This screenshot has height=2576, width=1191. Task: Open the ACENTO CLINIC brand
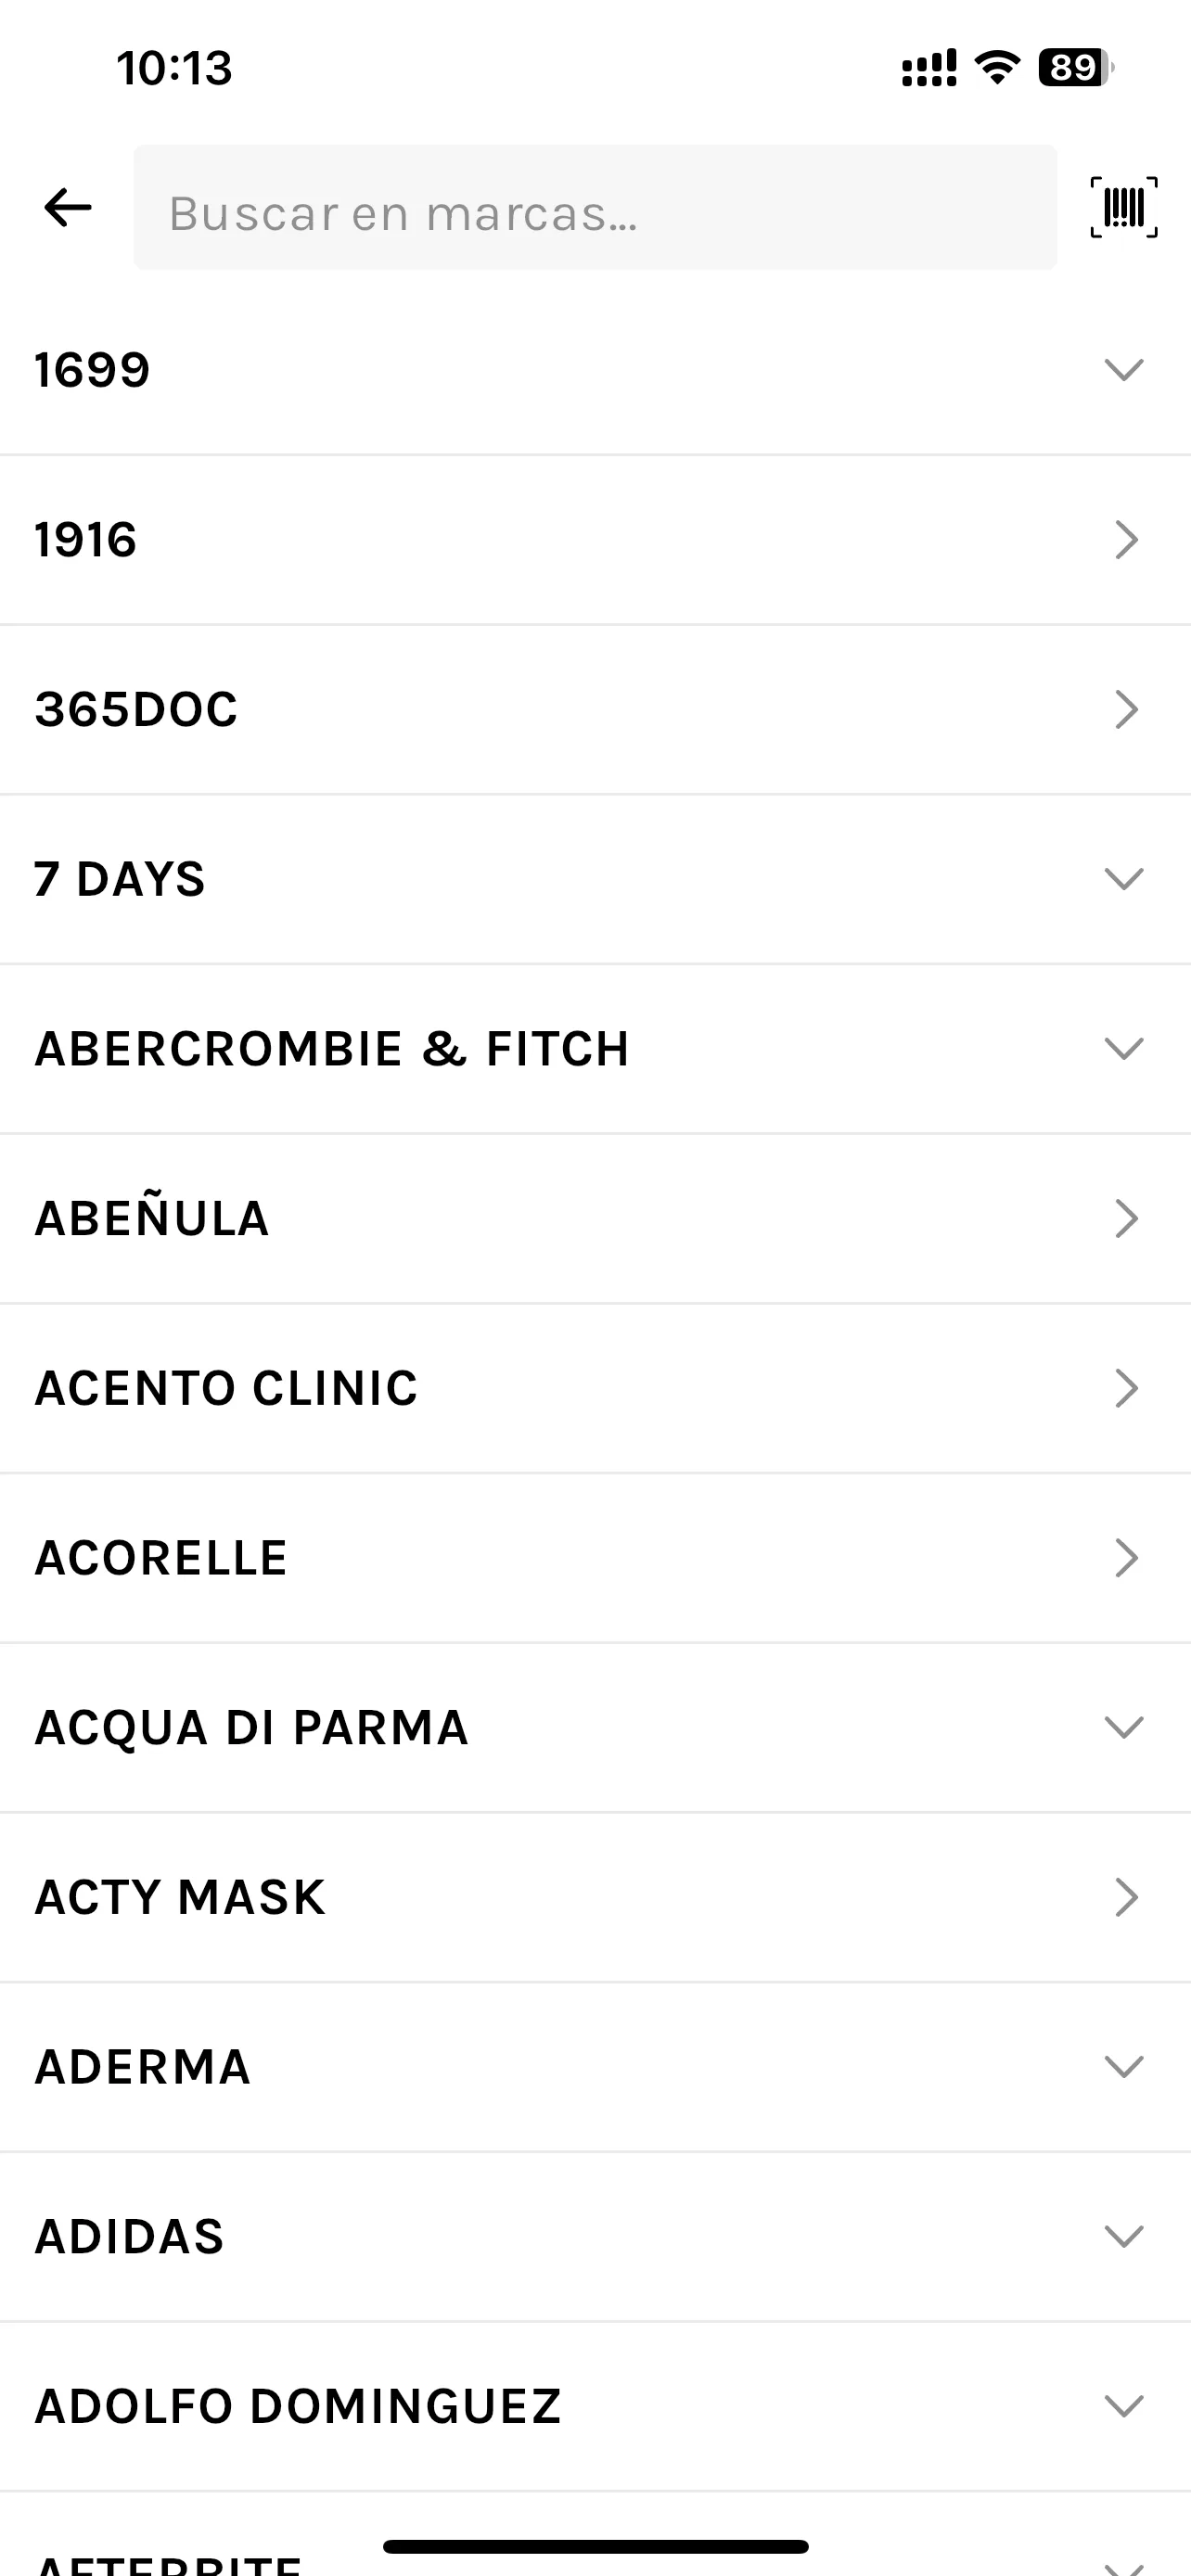click(x=226, y=1388)
